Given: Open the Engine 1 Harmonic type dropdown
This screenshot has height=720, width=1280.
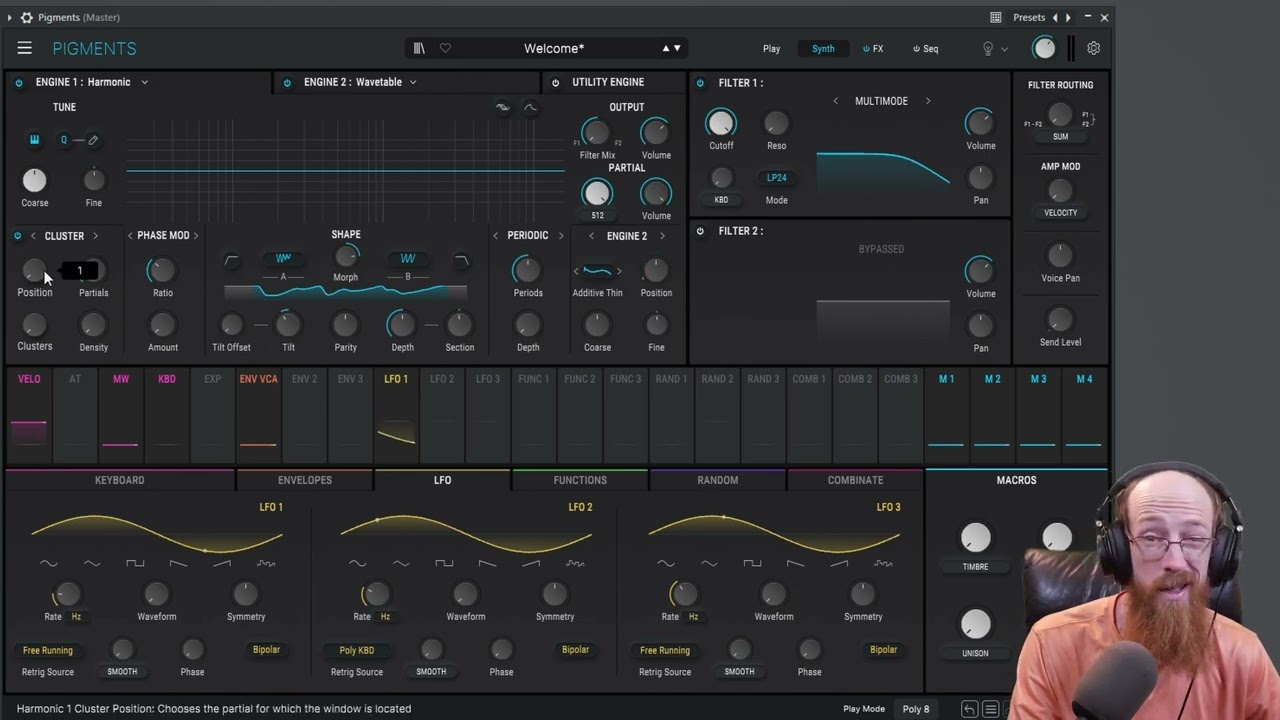Looking at the screenshot, I should 92,82.
